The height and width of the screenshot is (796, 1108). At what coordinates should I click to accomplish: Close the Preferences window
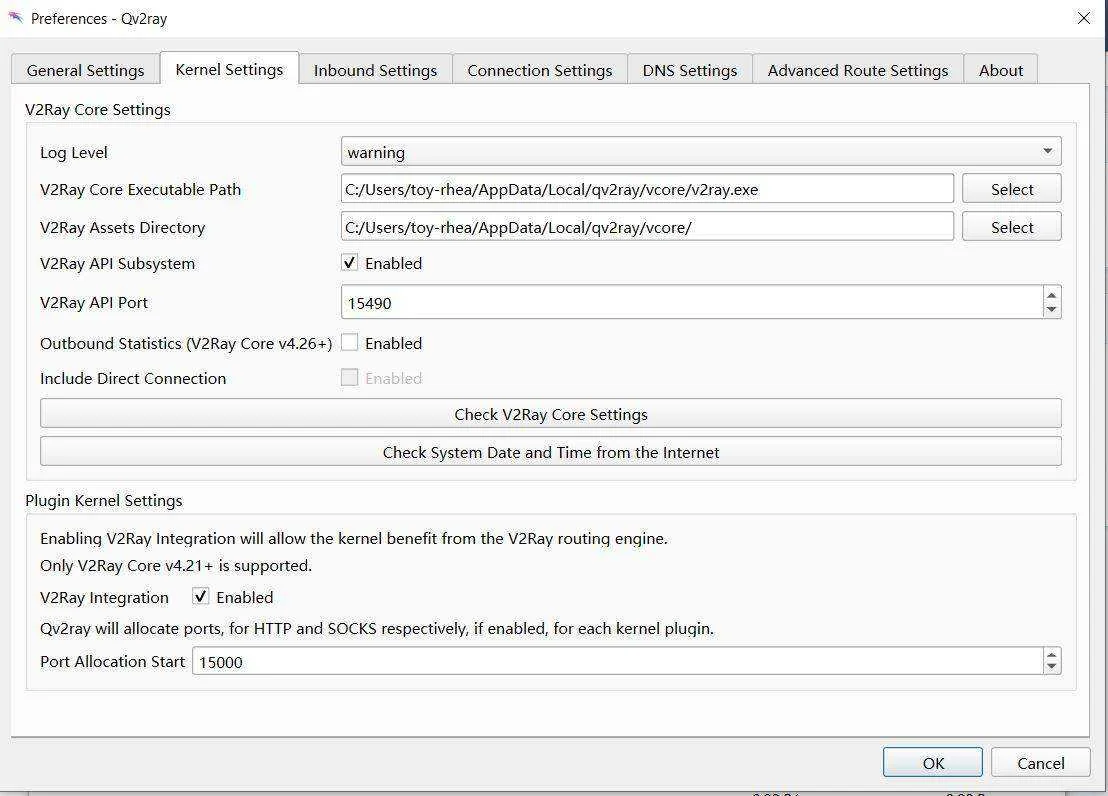1083,18
